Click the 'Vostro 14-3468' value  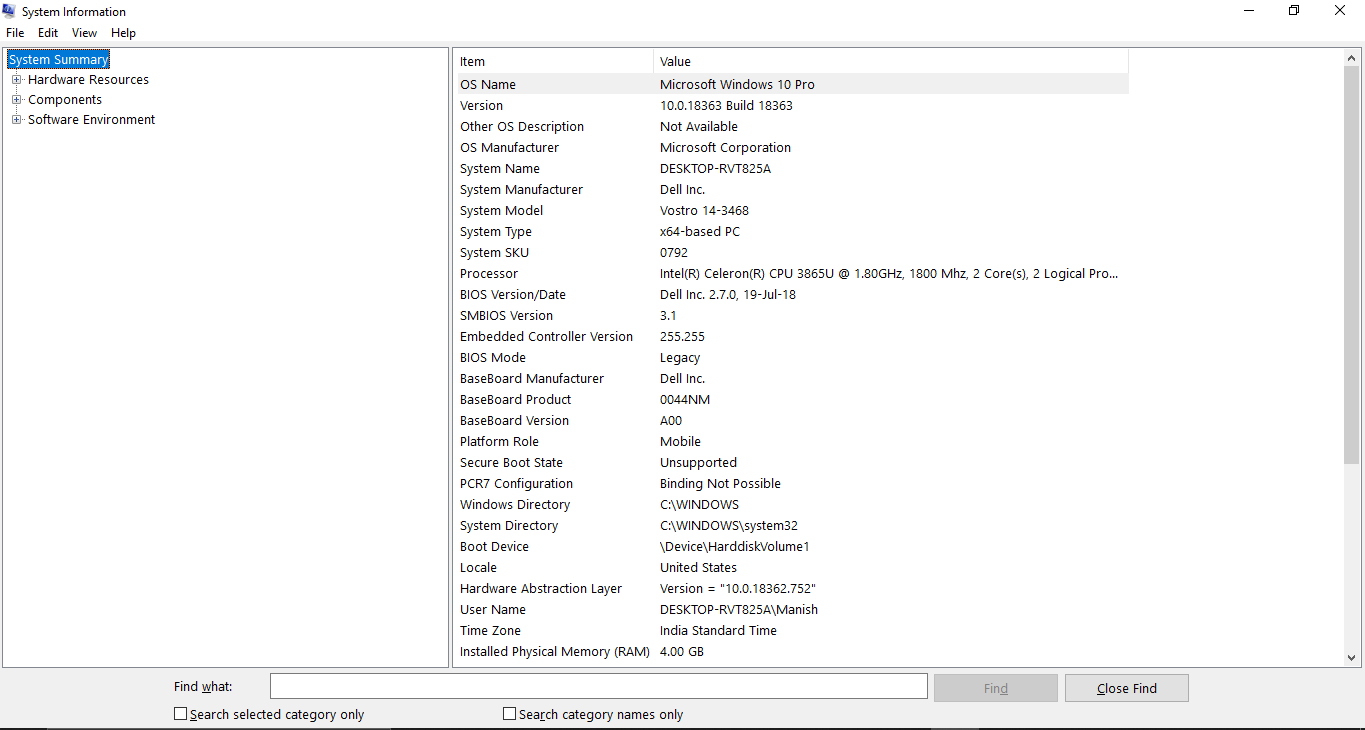tap(704, 211)
